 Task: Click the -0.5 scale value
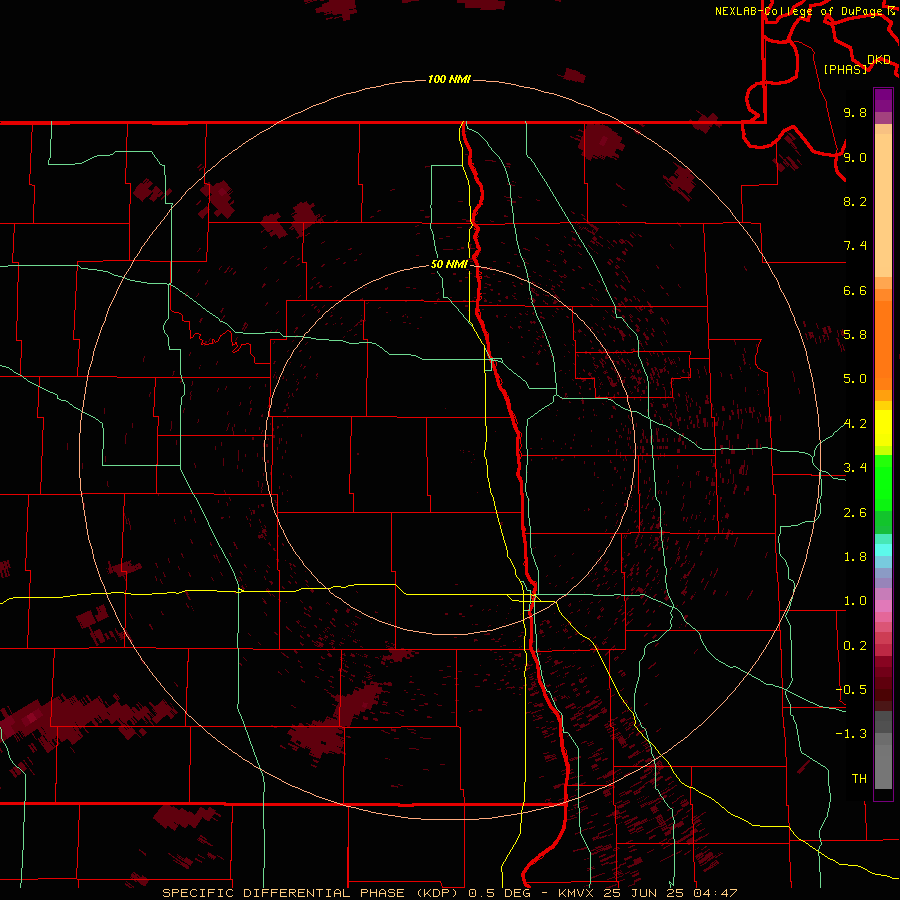[851, 690]
